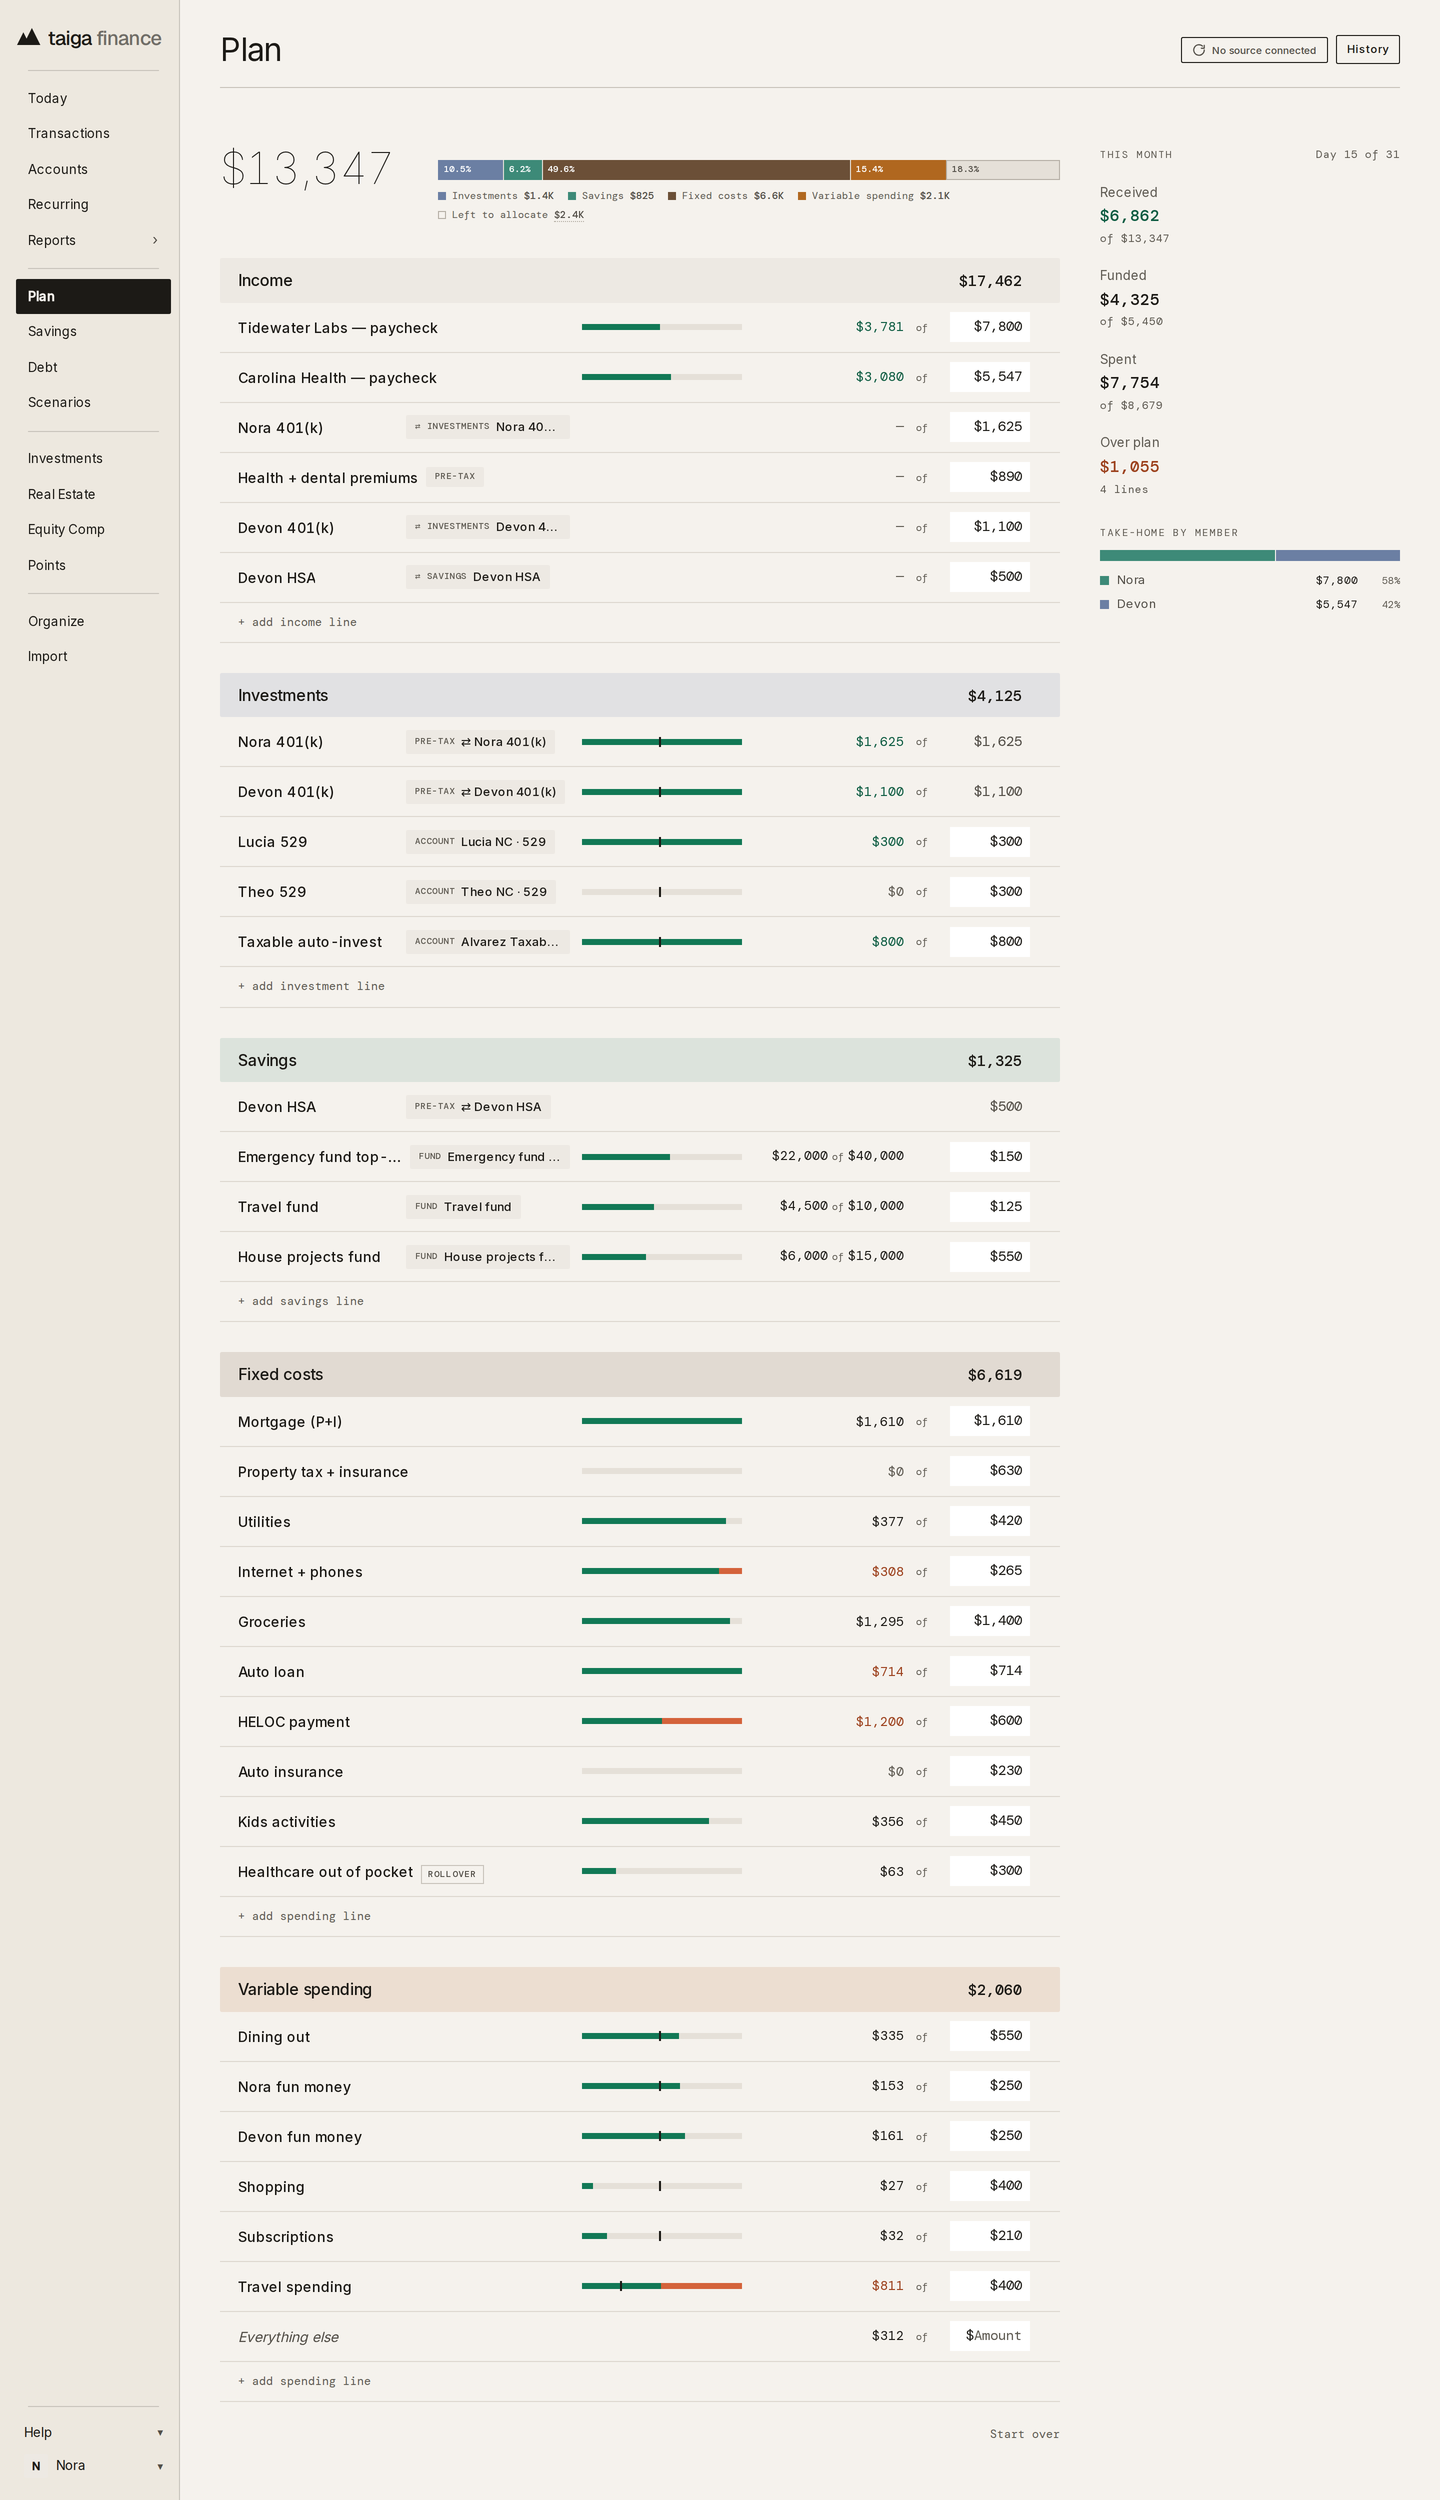The image size is (1440, 2500).
Task: Open Equity Comp from sidebar
Action: [x=66, y=529]
